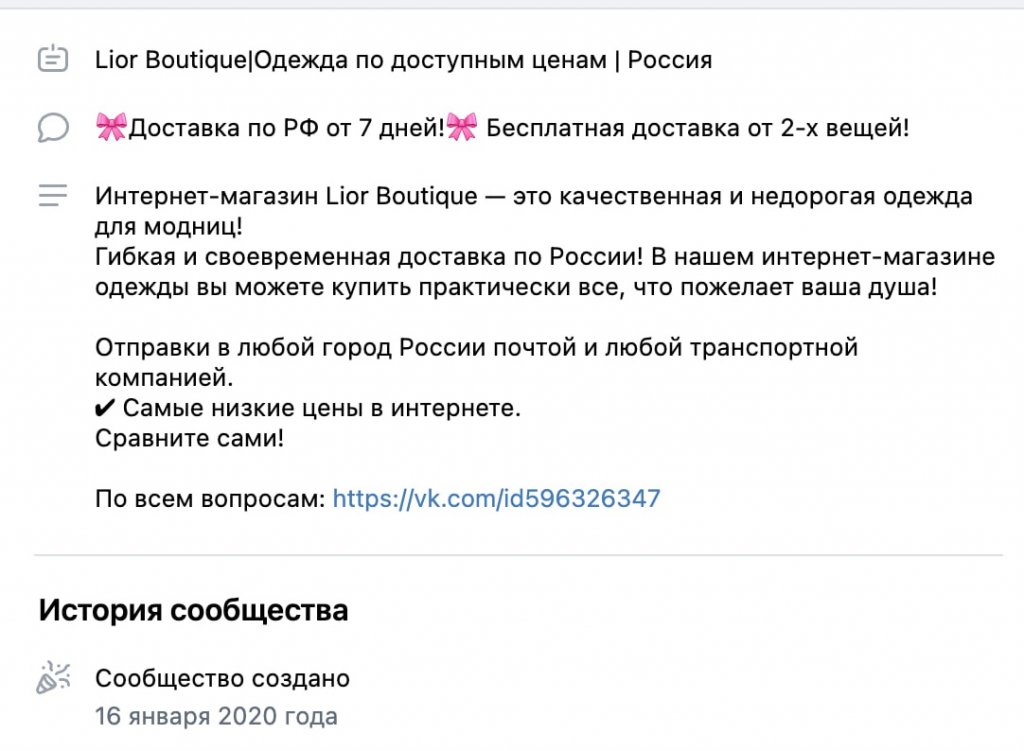Click the speech bubble status icon

point(53,128)
